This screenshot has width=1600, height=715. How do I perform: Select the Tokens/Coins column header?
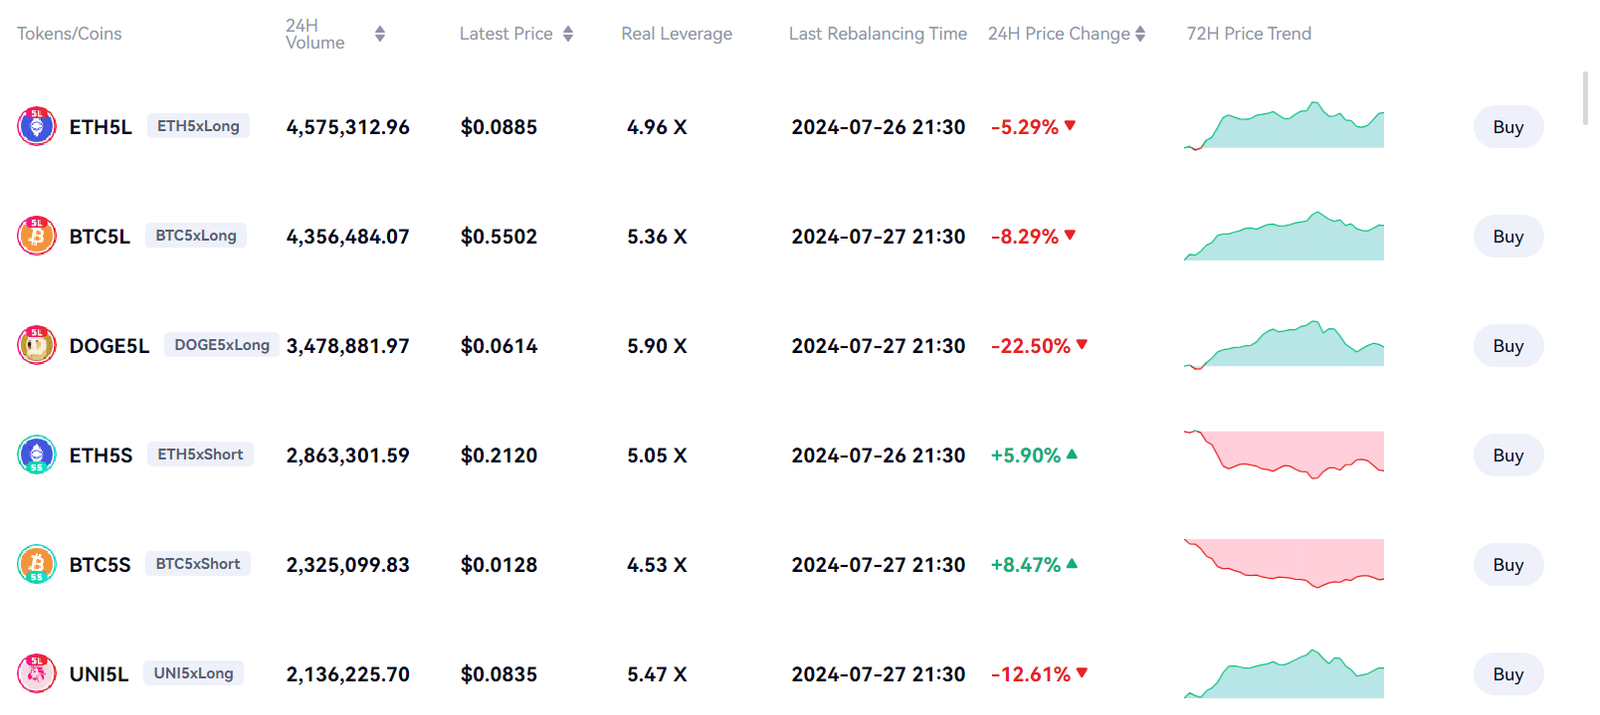[x=68, y=33]
